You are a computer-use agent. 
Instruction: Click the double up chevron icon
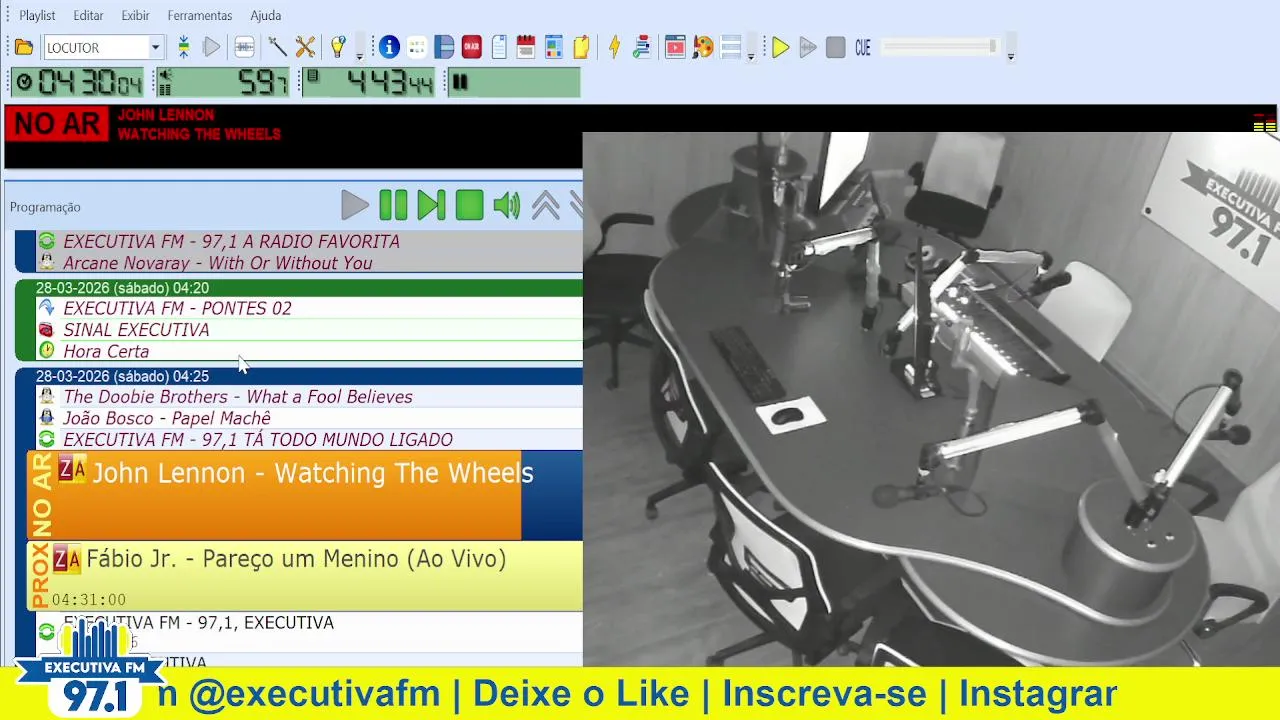coord(545,205)
